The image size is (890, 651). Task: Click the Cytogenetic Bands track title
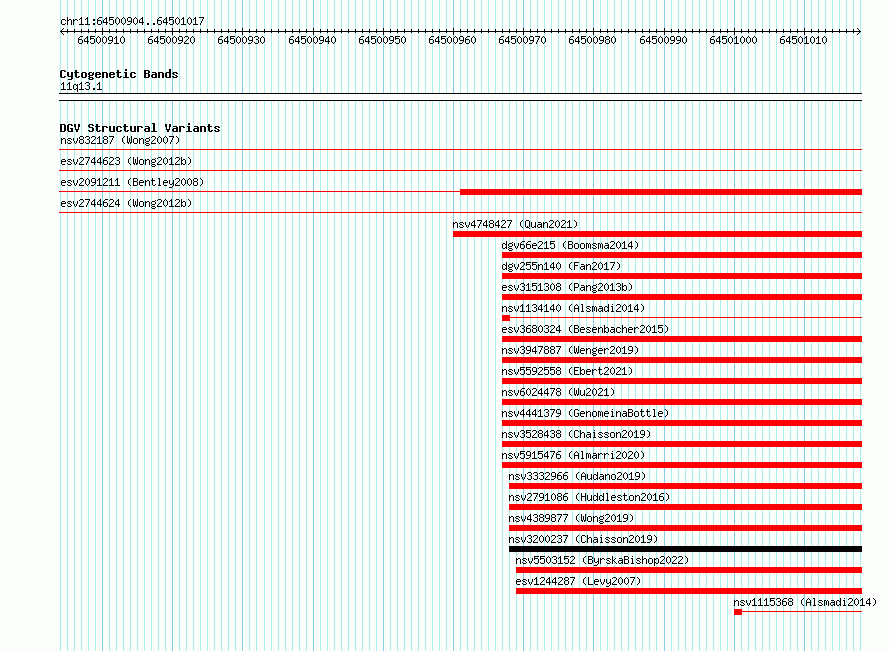tap(119, 74)
